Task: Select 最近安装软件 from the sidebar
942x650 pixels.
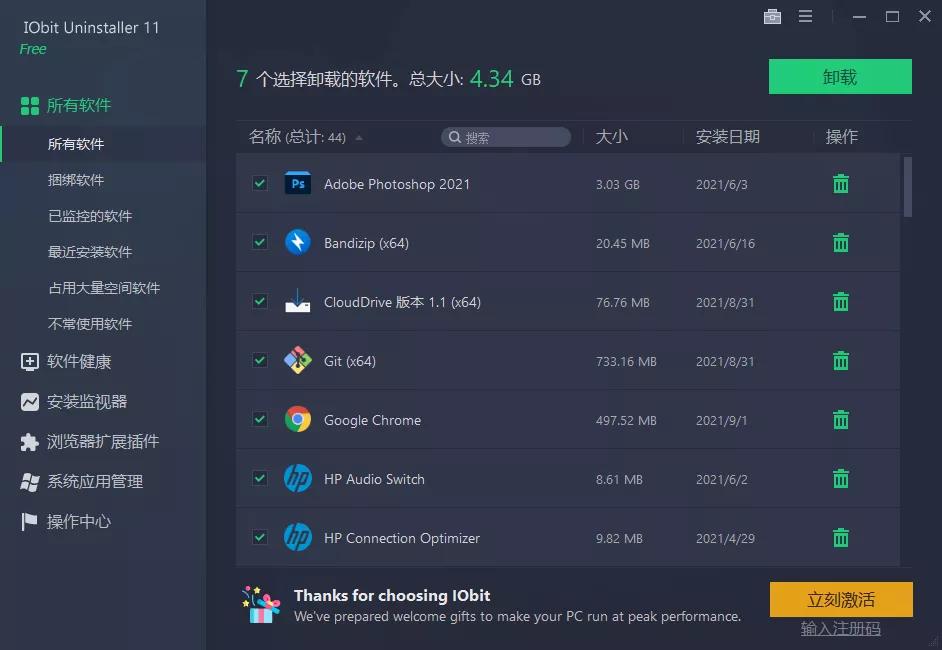Action: coord(95,252)
